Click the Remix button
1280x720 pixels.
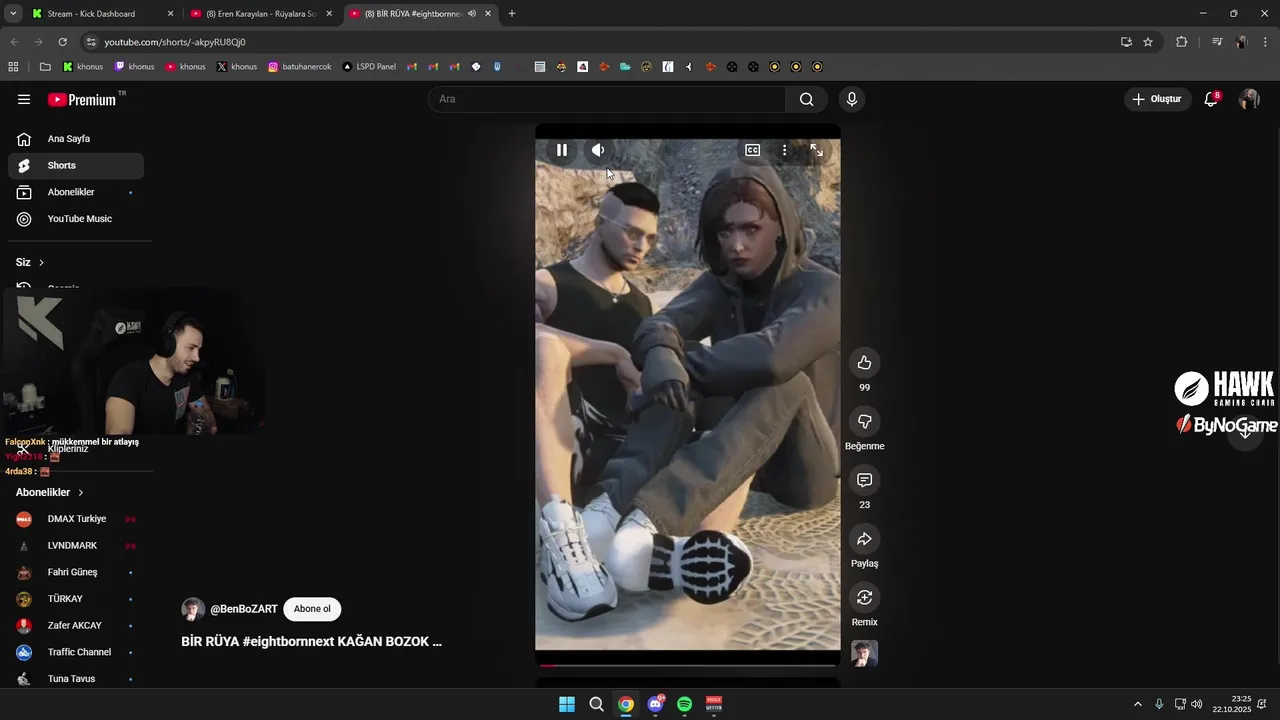click(x=864, y=597)
